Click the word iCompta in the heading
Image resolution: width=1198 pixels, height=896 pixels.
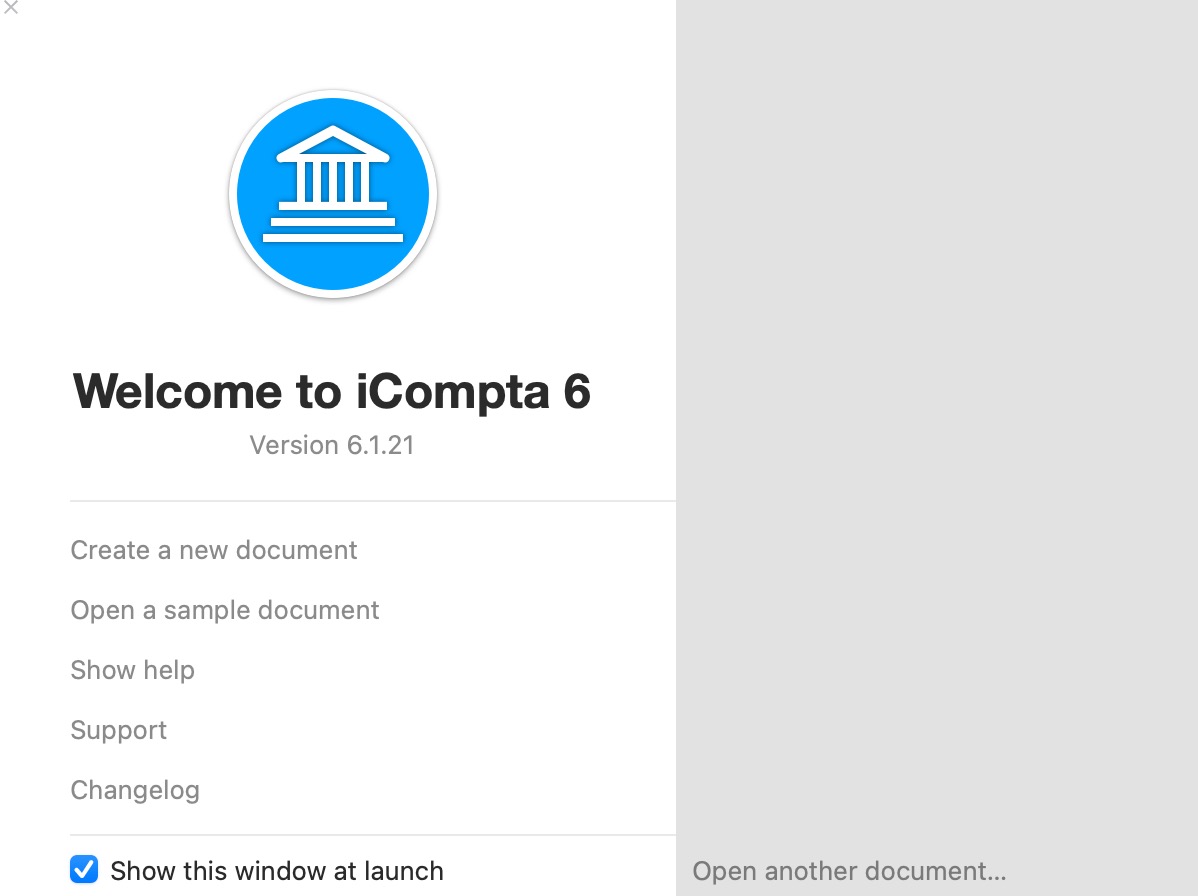[453, 392]
